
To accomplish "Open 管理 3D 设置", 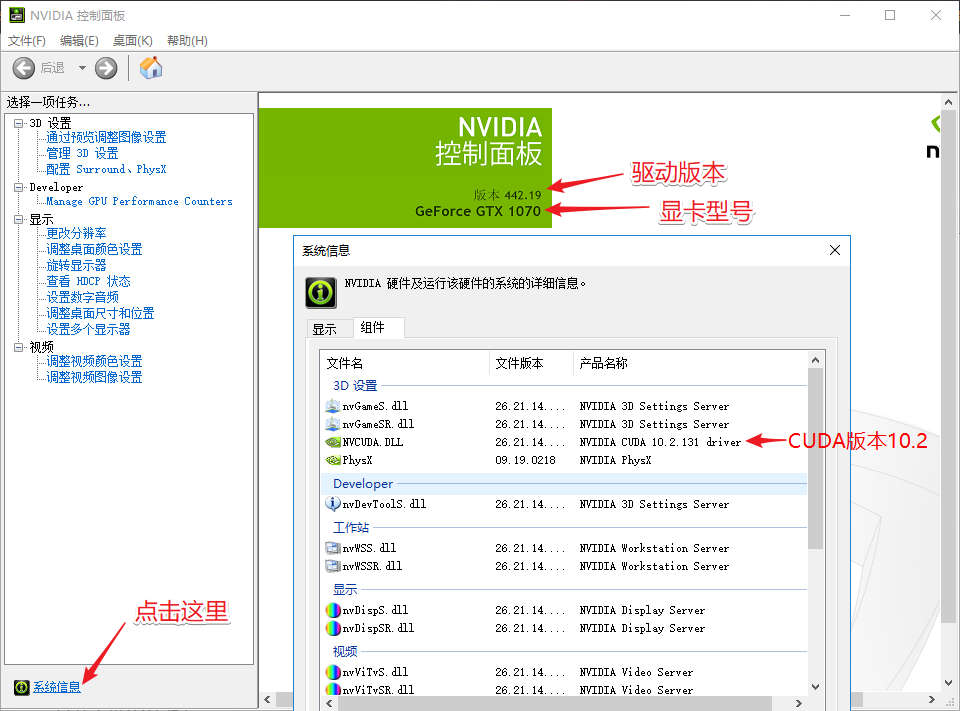I will pyautogui.click(x=83, y=153).
